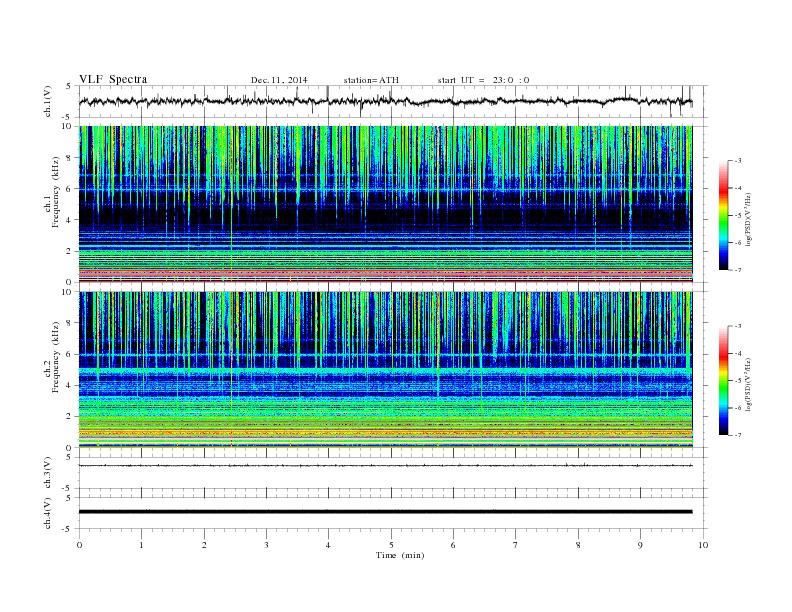Click the "-5" label on upper colorbar

(x=738, y=216)
